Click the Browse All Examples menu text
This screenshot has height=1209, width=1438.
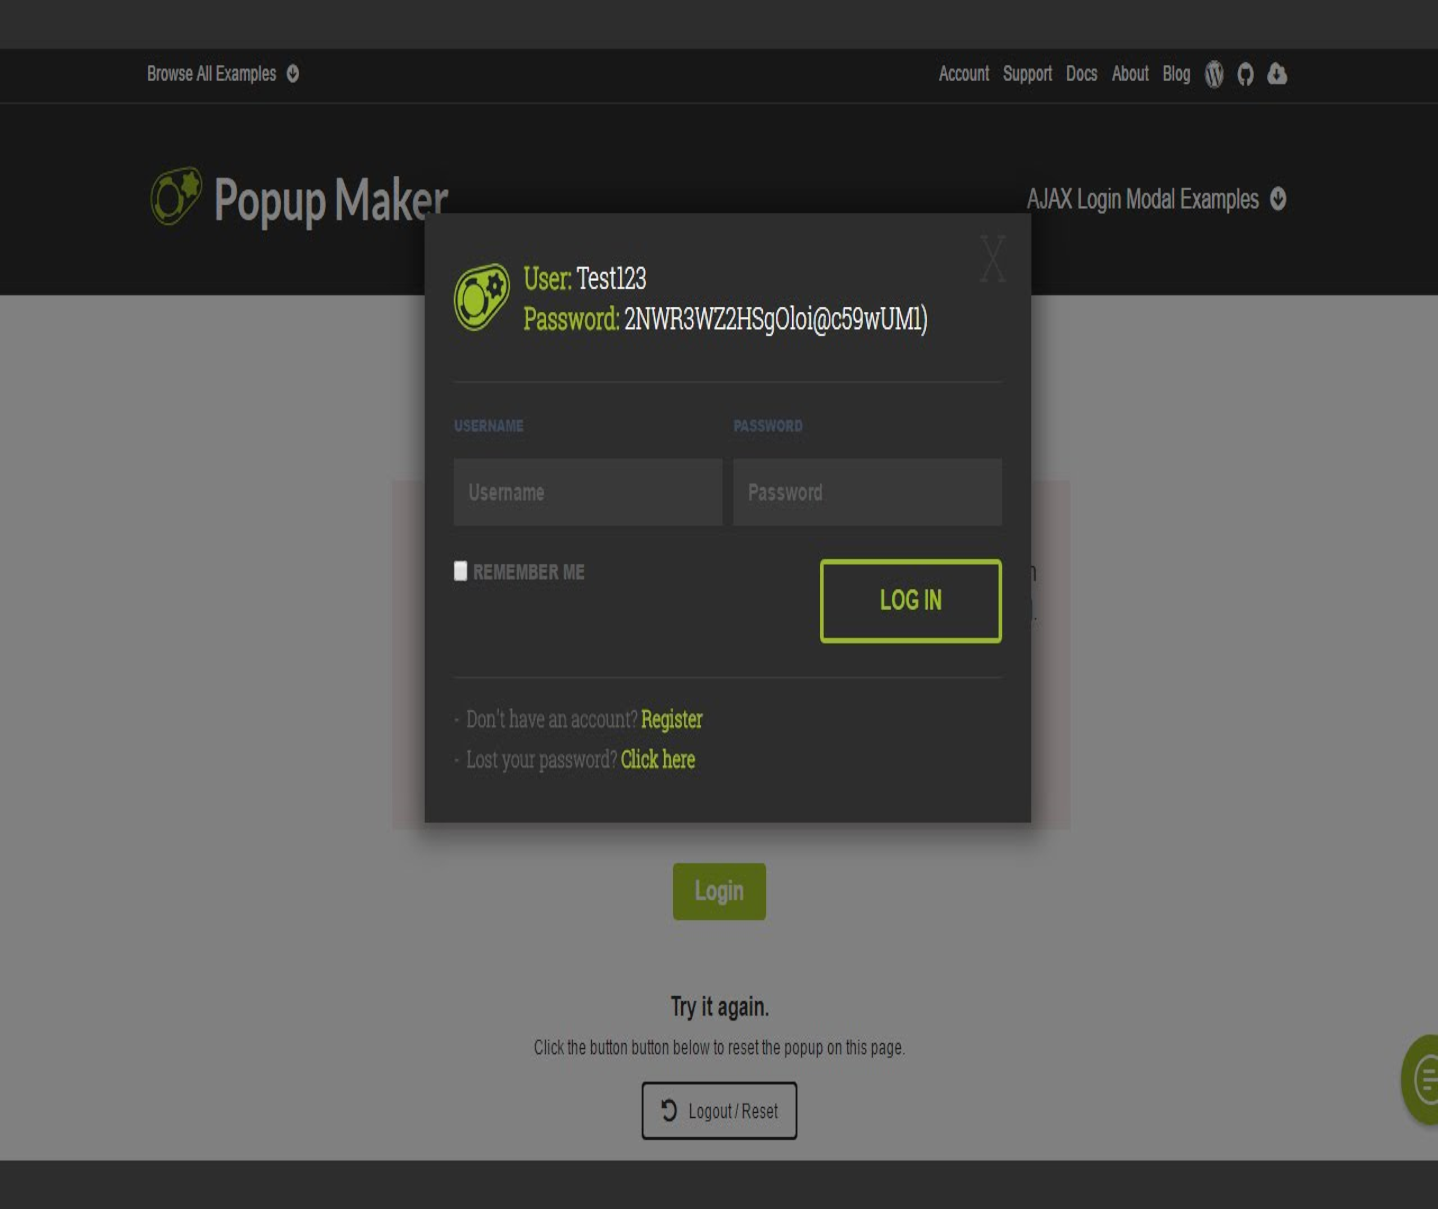211,74
